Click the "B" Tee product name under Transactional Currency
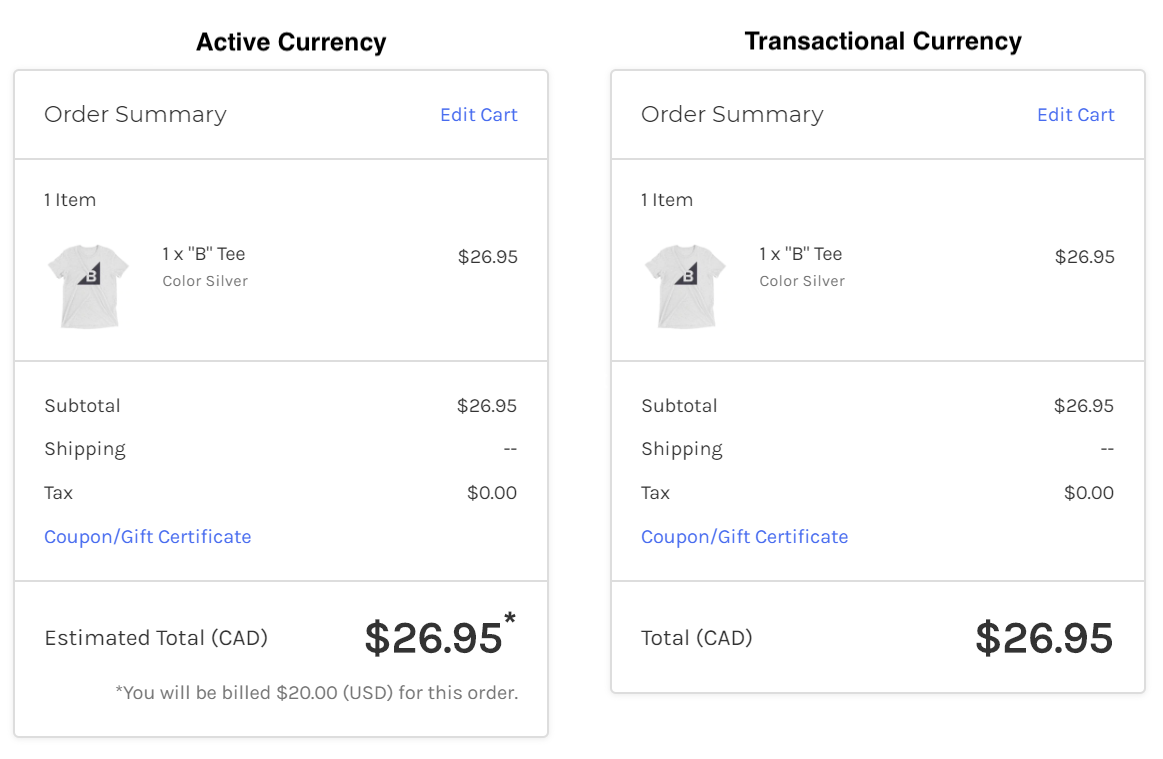The image size is (1163, 759). [x=801, y=254]
